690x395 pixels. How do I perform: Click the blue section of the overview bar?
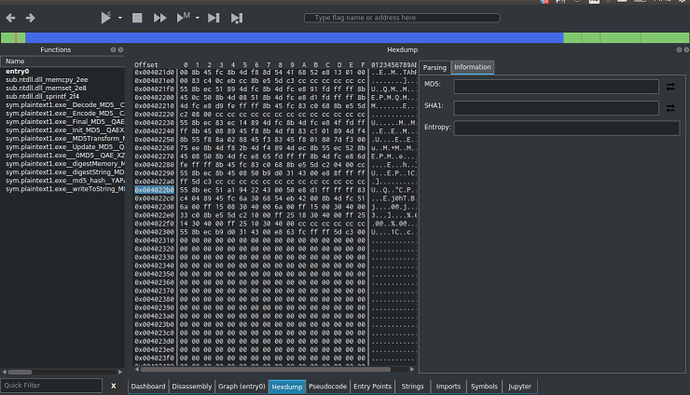pyautogui.click(x=294, y=37)
